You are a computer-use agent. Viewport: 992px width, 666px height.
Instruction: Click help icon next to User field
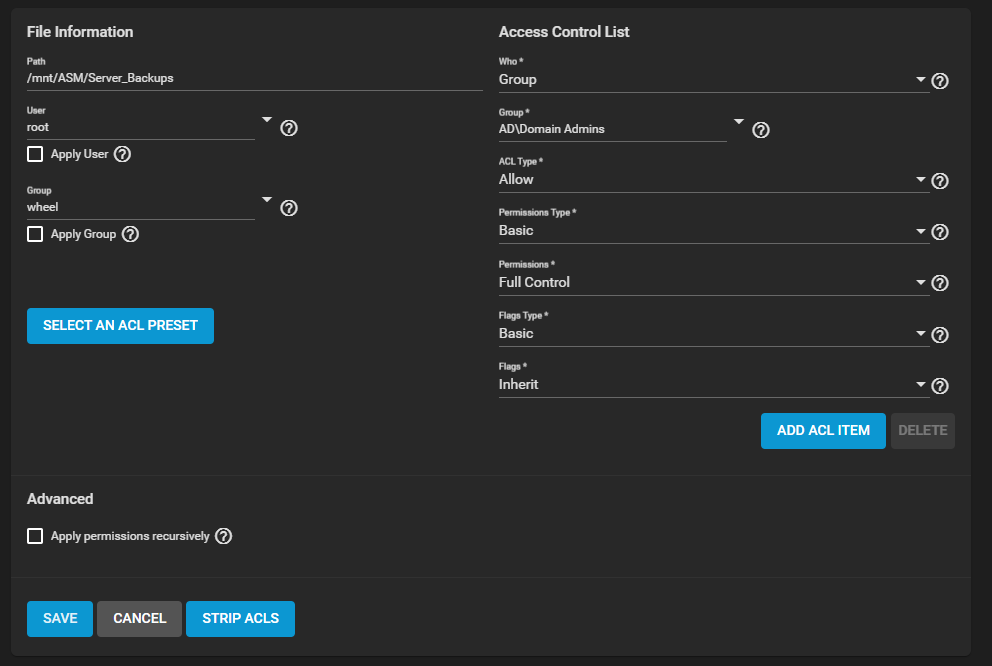289,128
